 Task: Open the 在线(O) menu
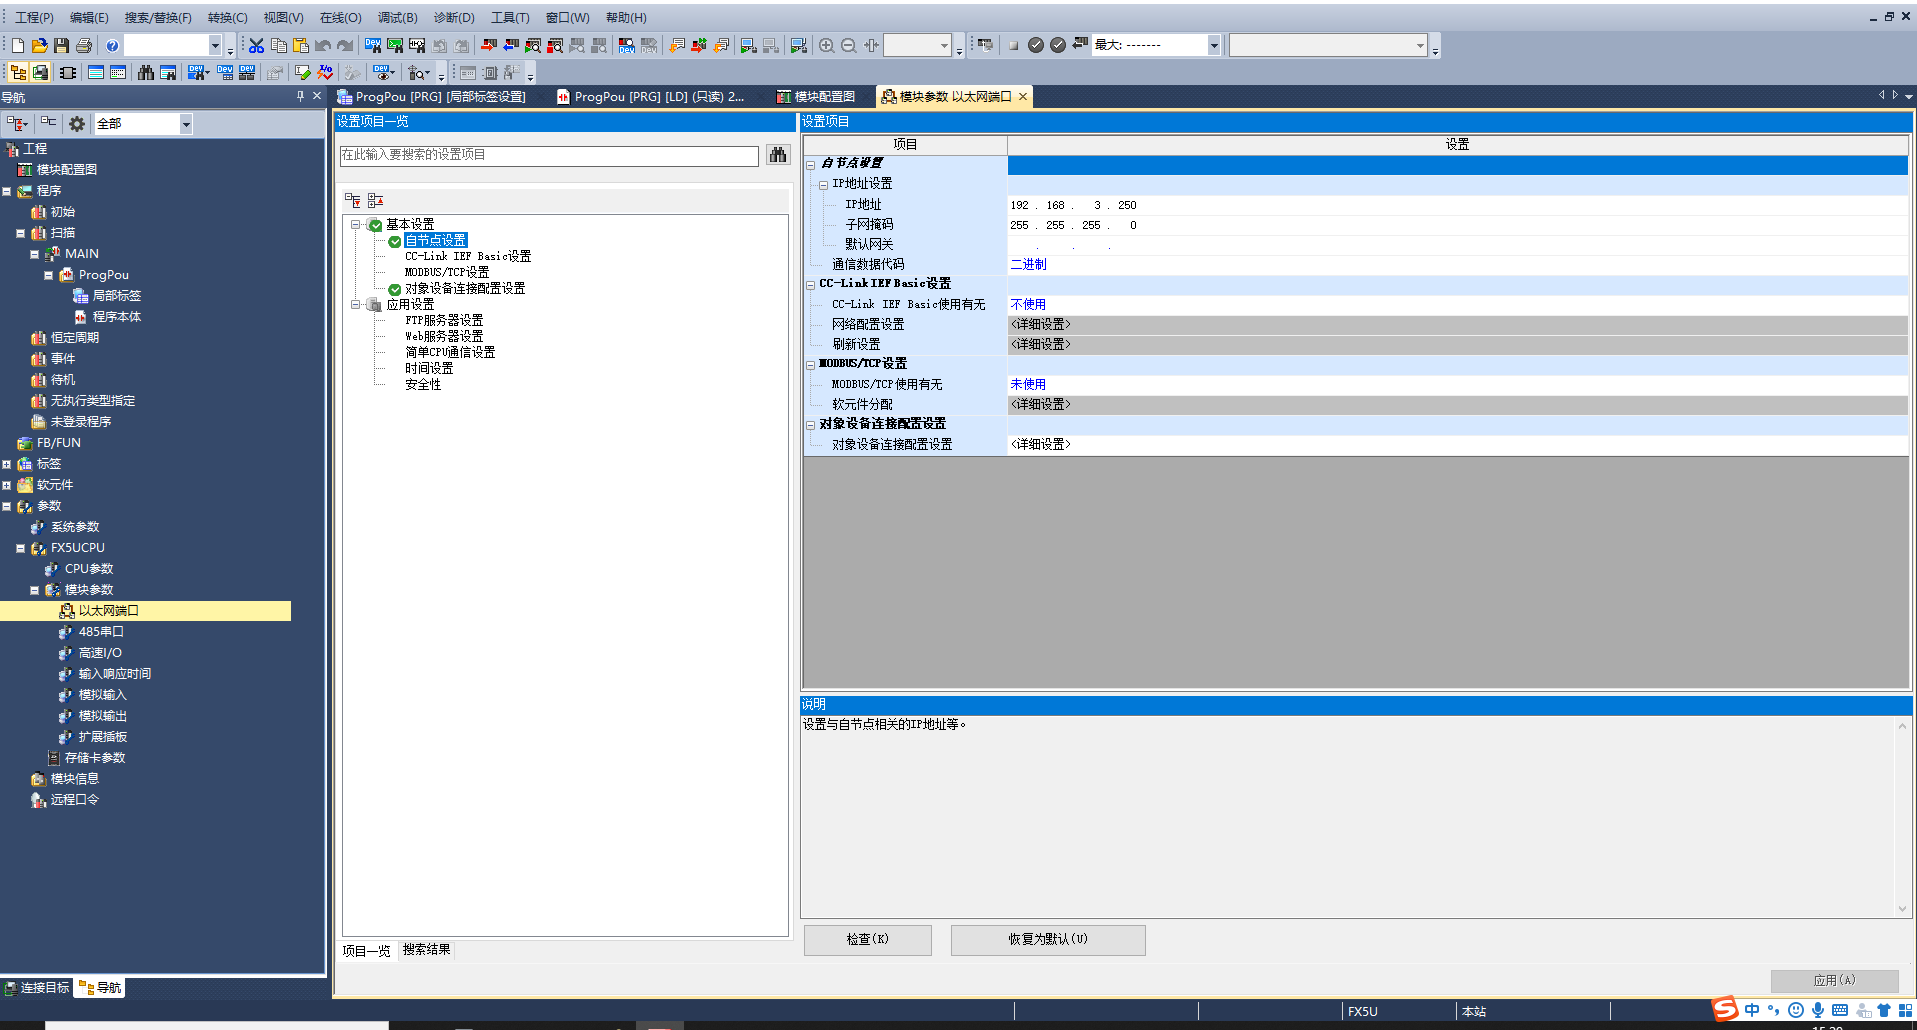[x=340, y=18]
